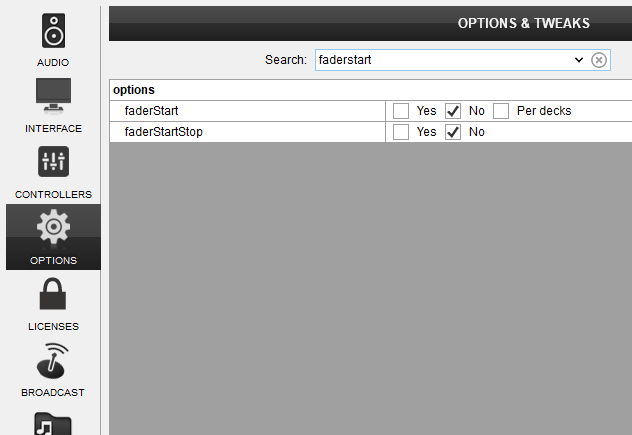The height and width of the screenshot is (435, 632).
Task: Open the Broadcast antenna icon
Action: (x=53, y=361)
